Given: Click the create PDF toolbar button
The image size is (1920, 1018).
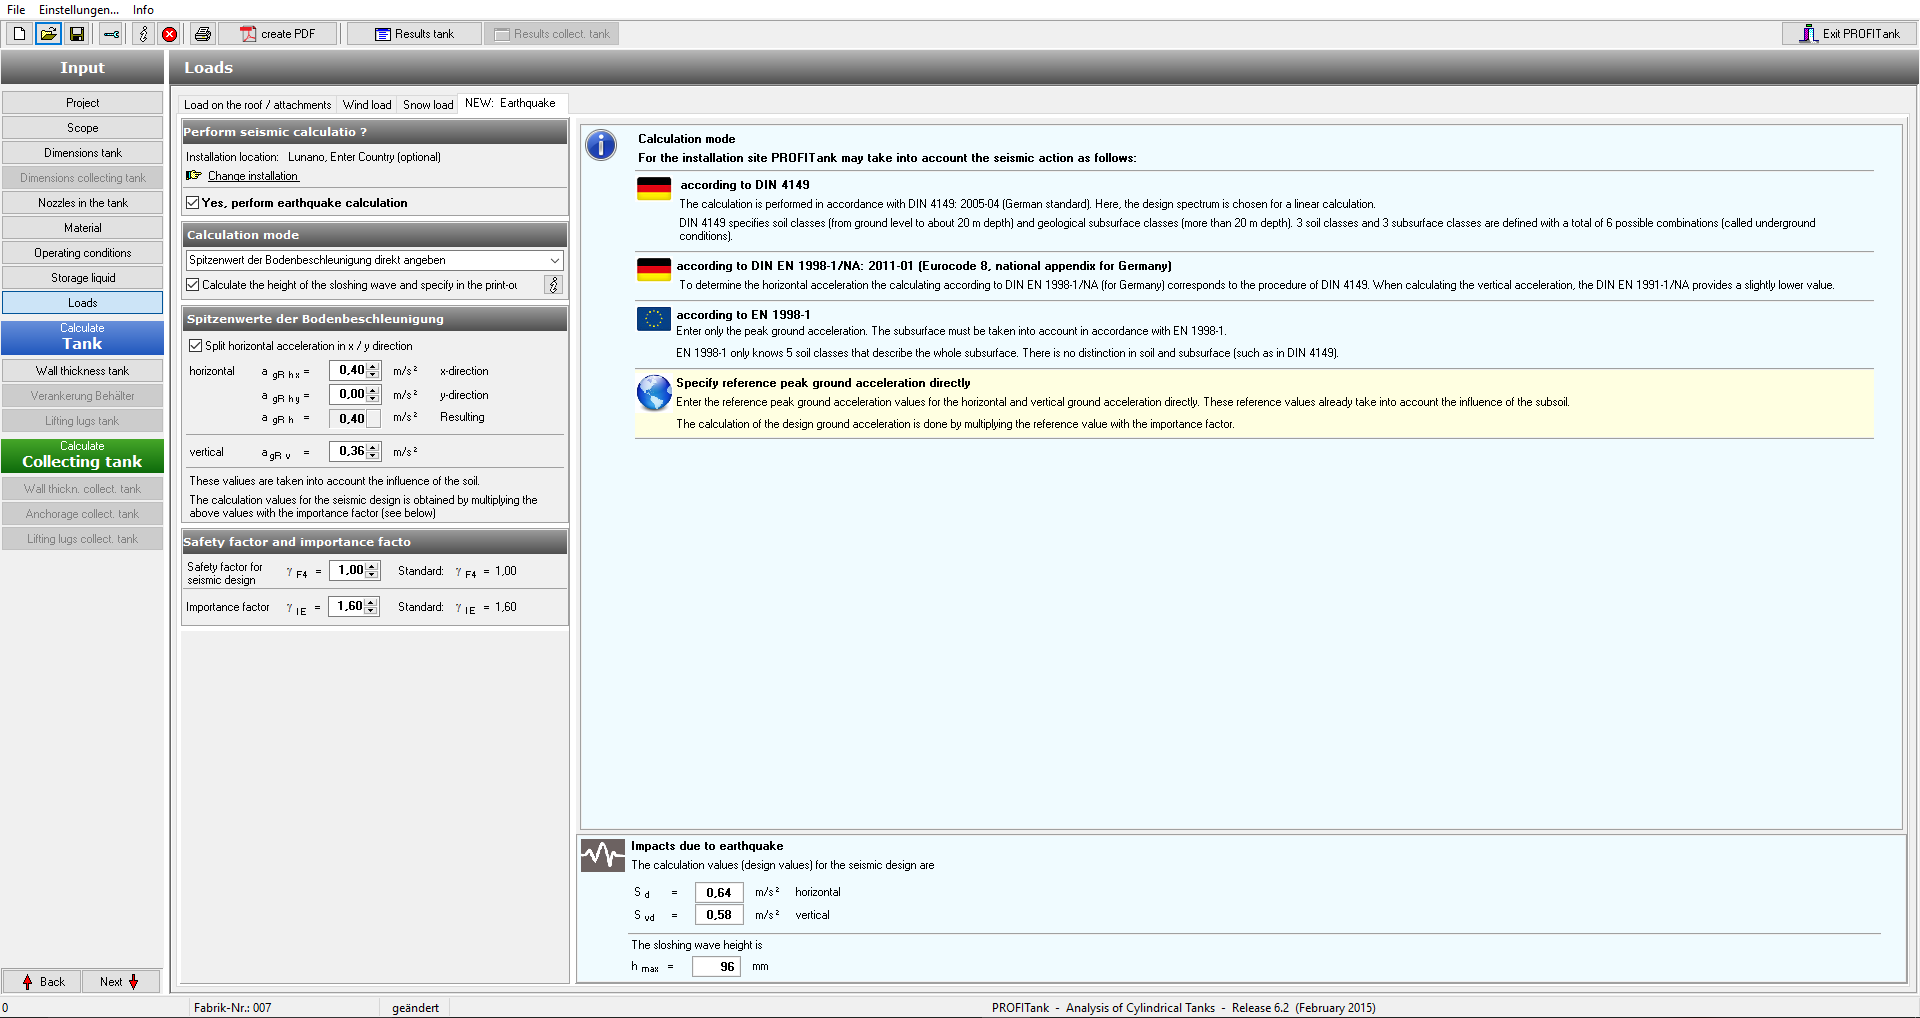Looking at the screenshot, I should [x=278, y=34].
